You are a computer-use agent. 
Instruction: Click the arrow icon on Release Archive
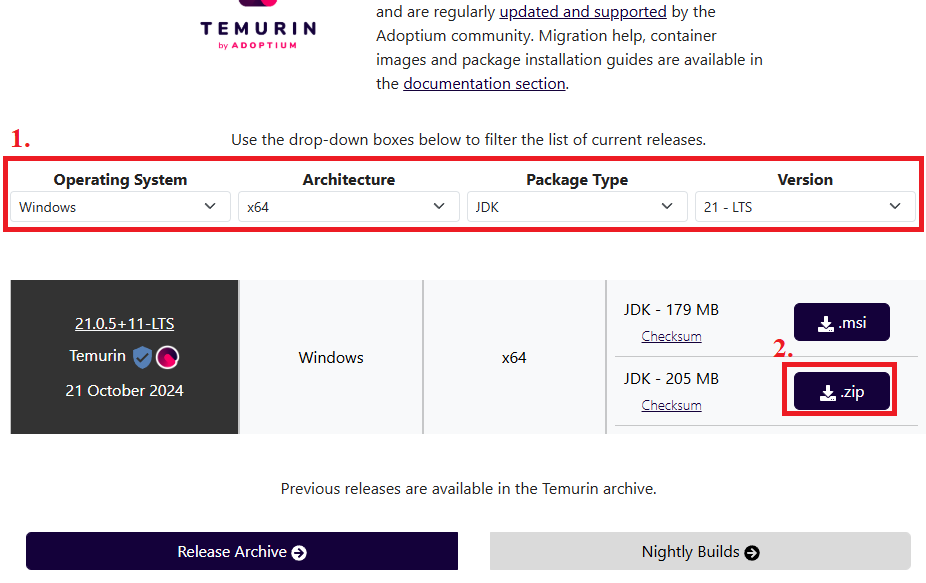pyautogui.click(x=299, y=553)
